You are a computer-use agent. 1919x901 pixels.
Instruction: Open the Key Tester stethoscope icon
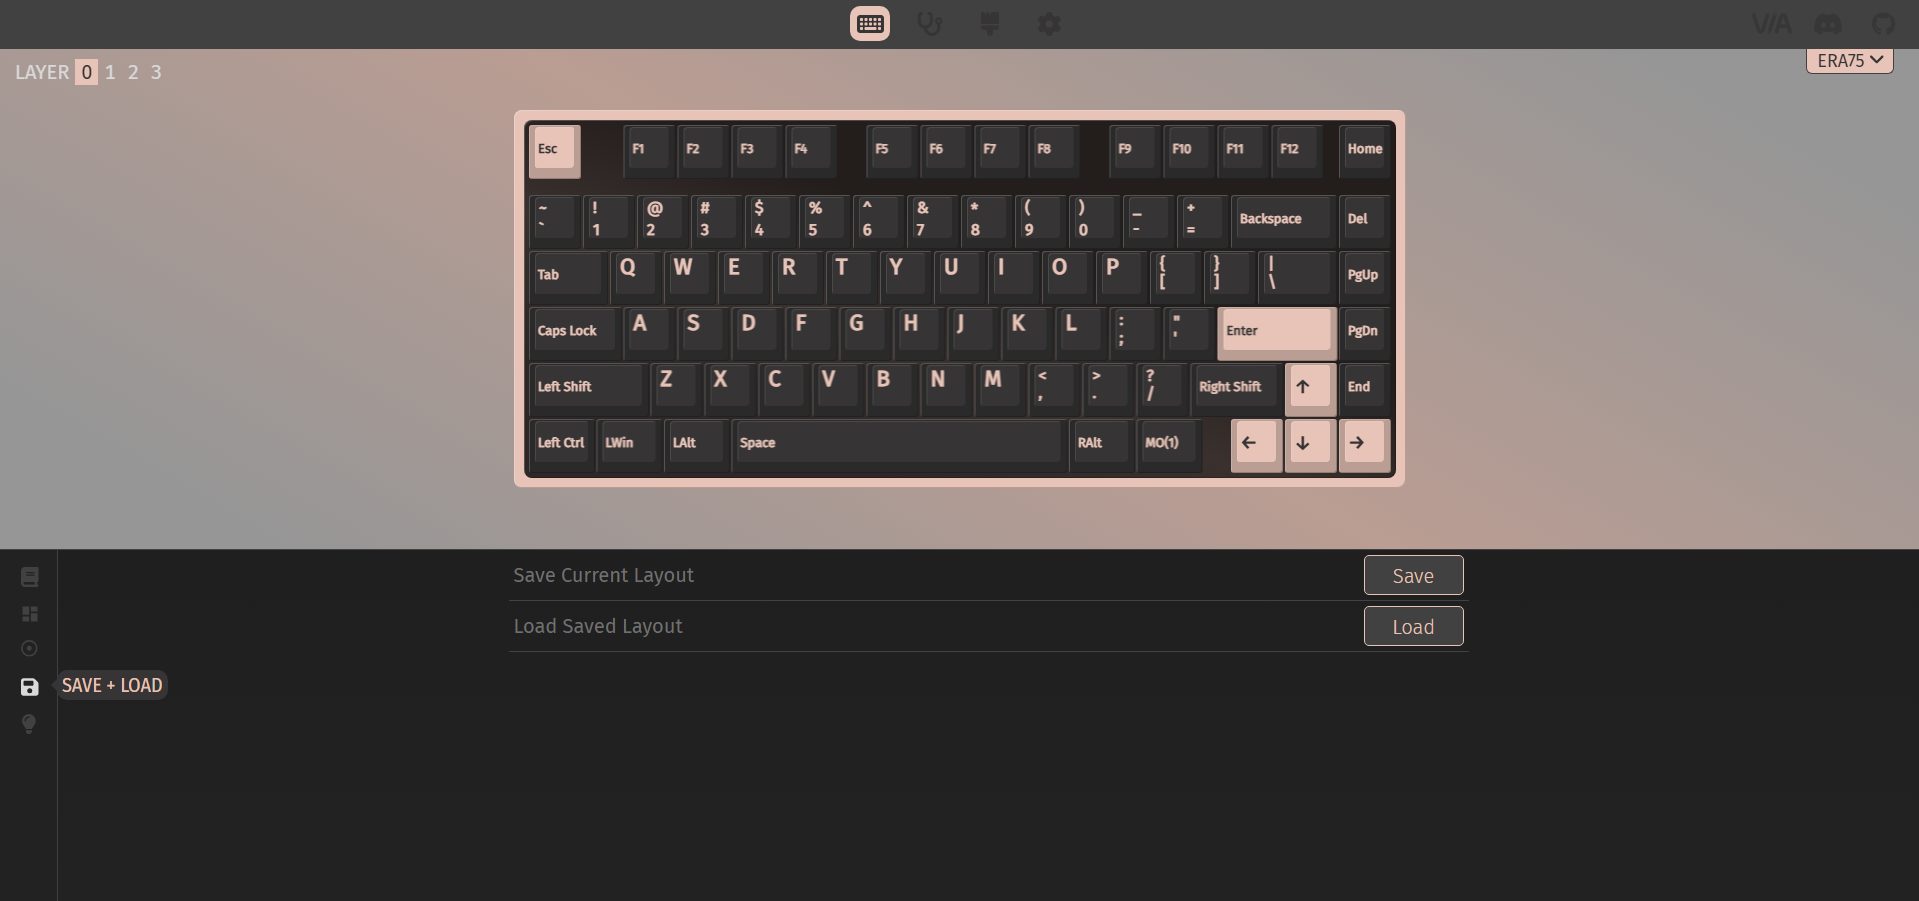click(930, 24)
